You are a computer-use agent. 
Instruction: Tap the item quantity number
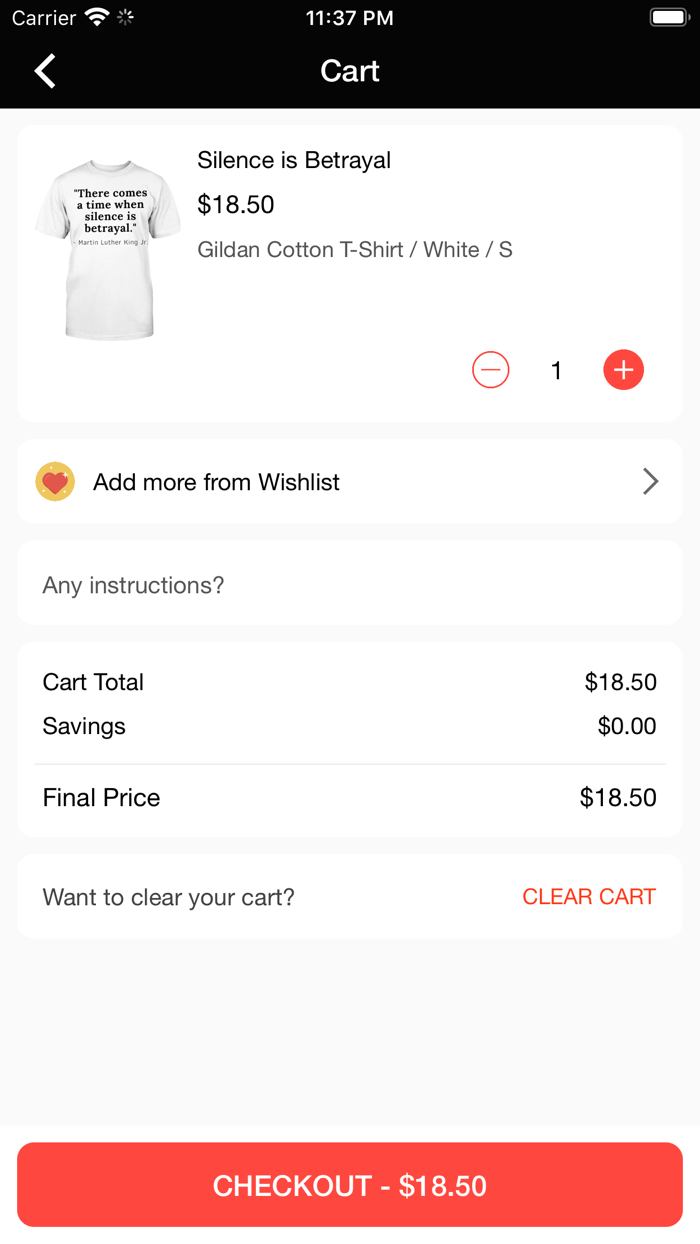tap(556, 371)
